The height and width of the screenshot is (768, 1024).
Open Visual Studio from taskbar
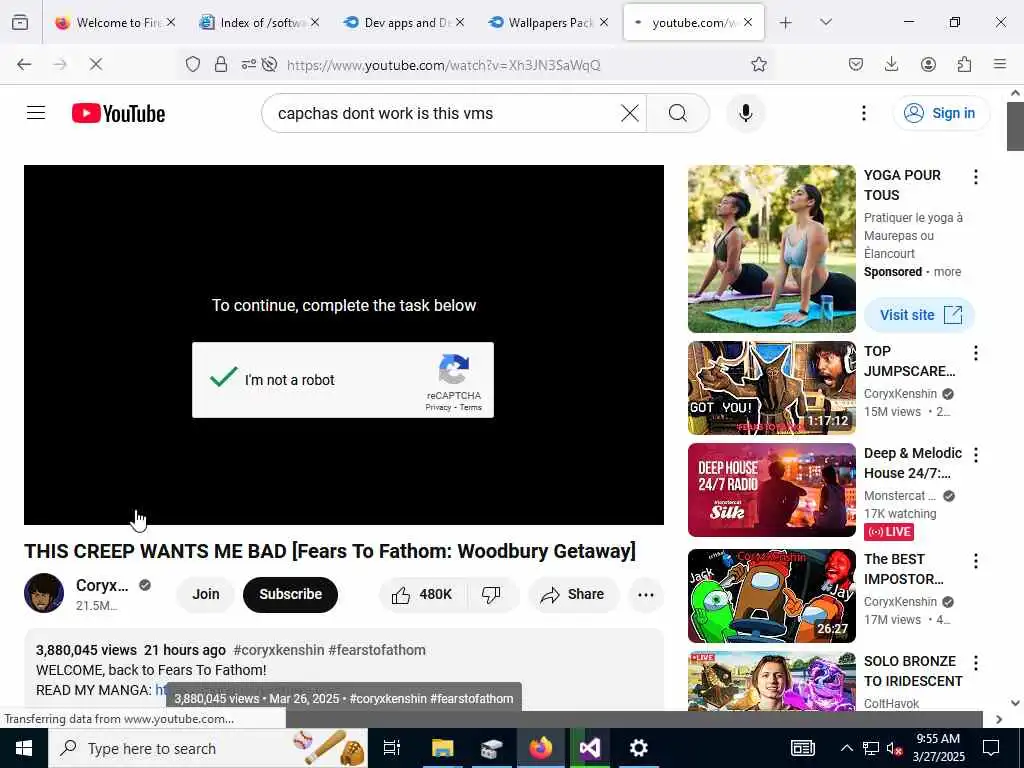click(590, 748)
